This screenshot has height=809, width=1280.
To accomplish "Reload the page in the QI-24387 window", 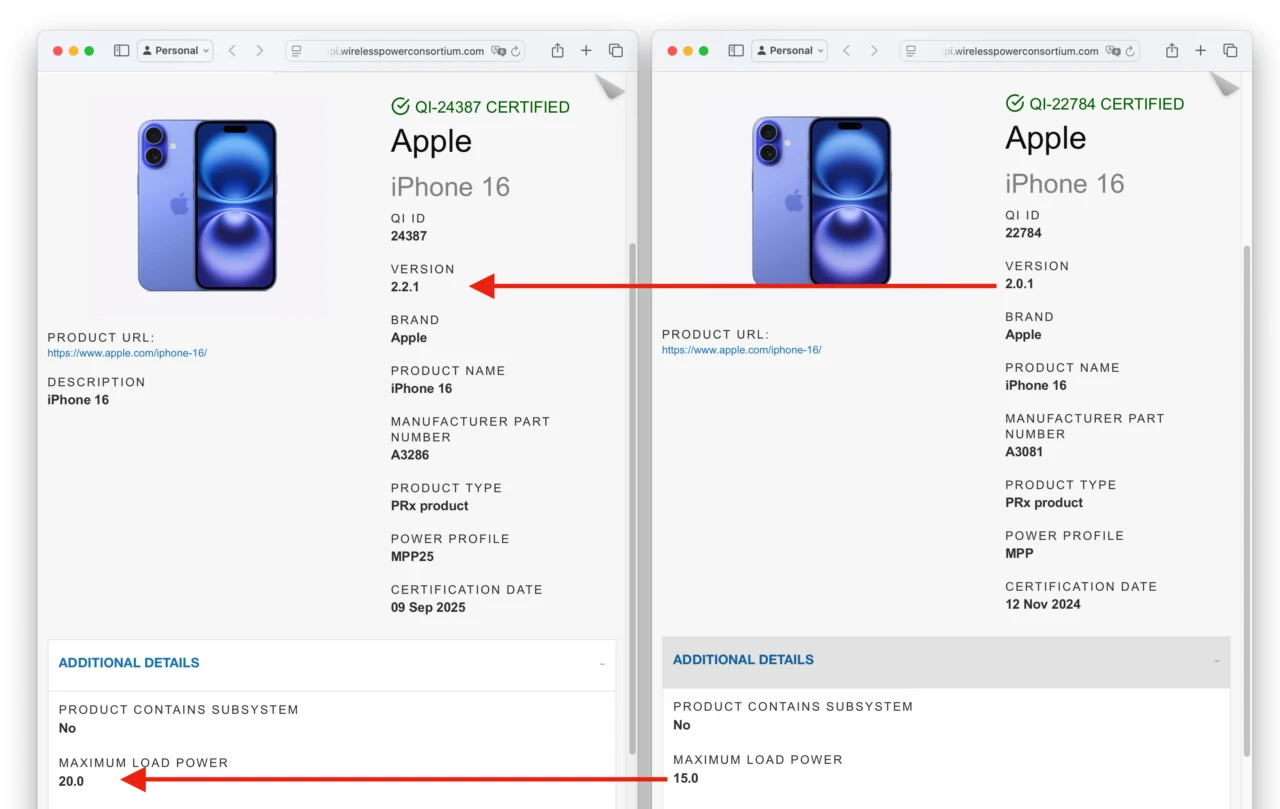I will (516, 51).
